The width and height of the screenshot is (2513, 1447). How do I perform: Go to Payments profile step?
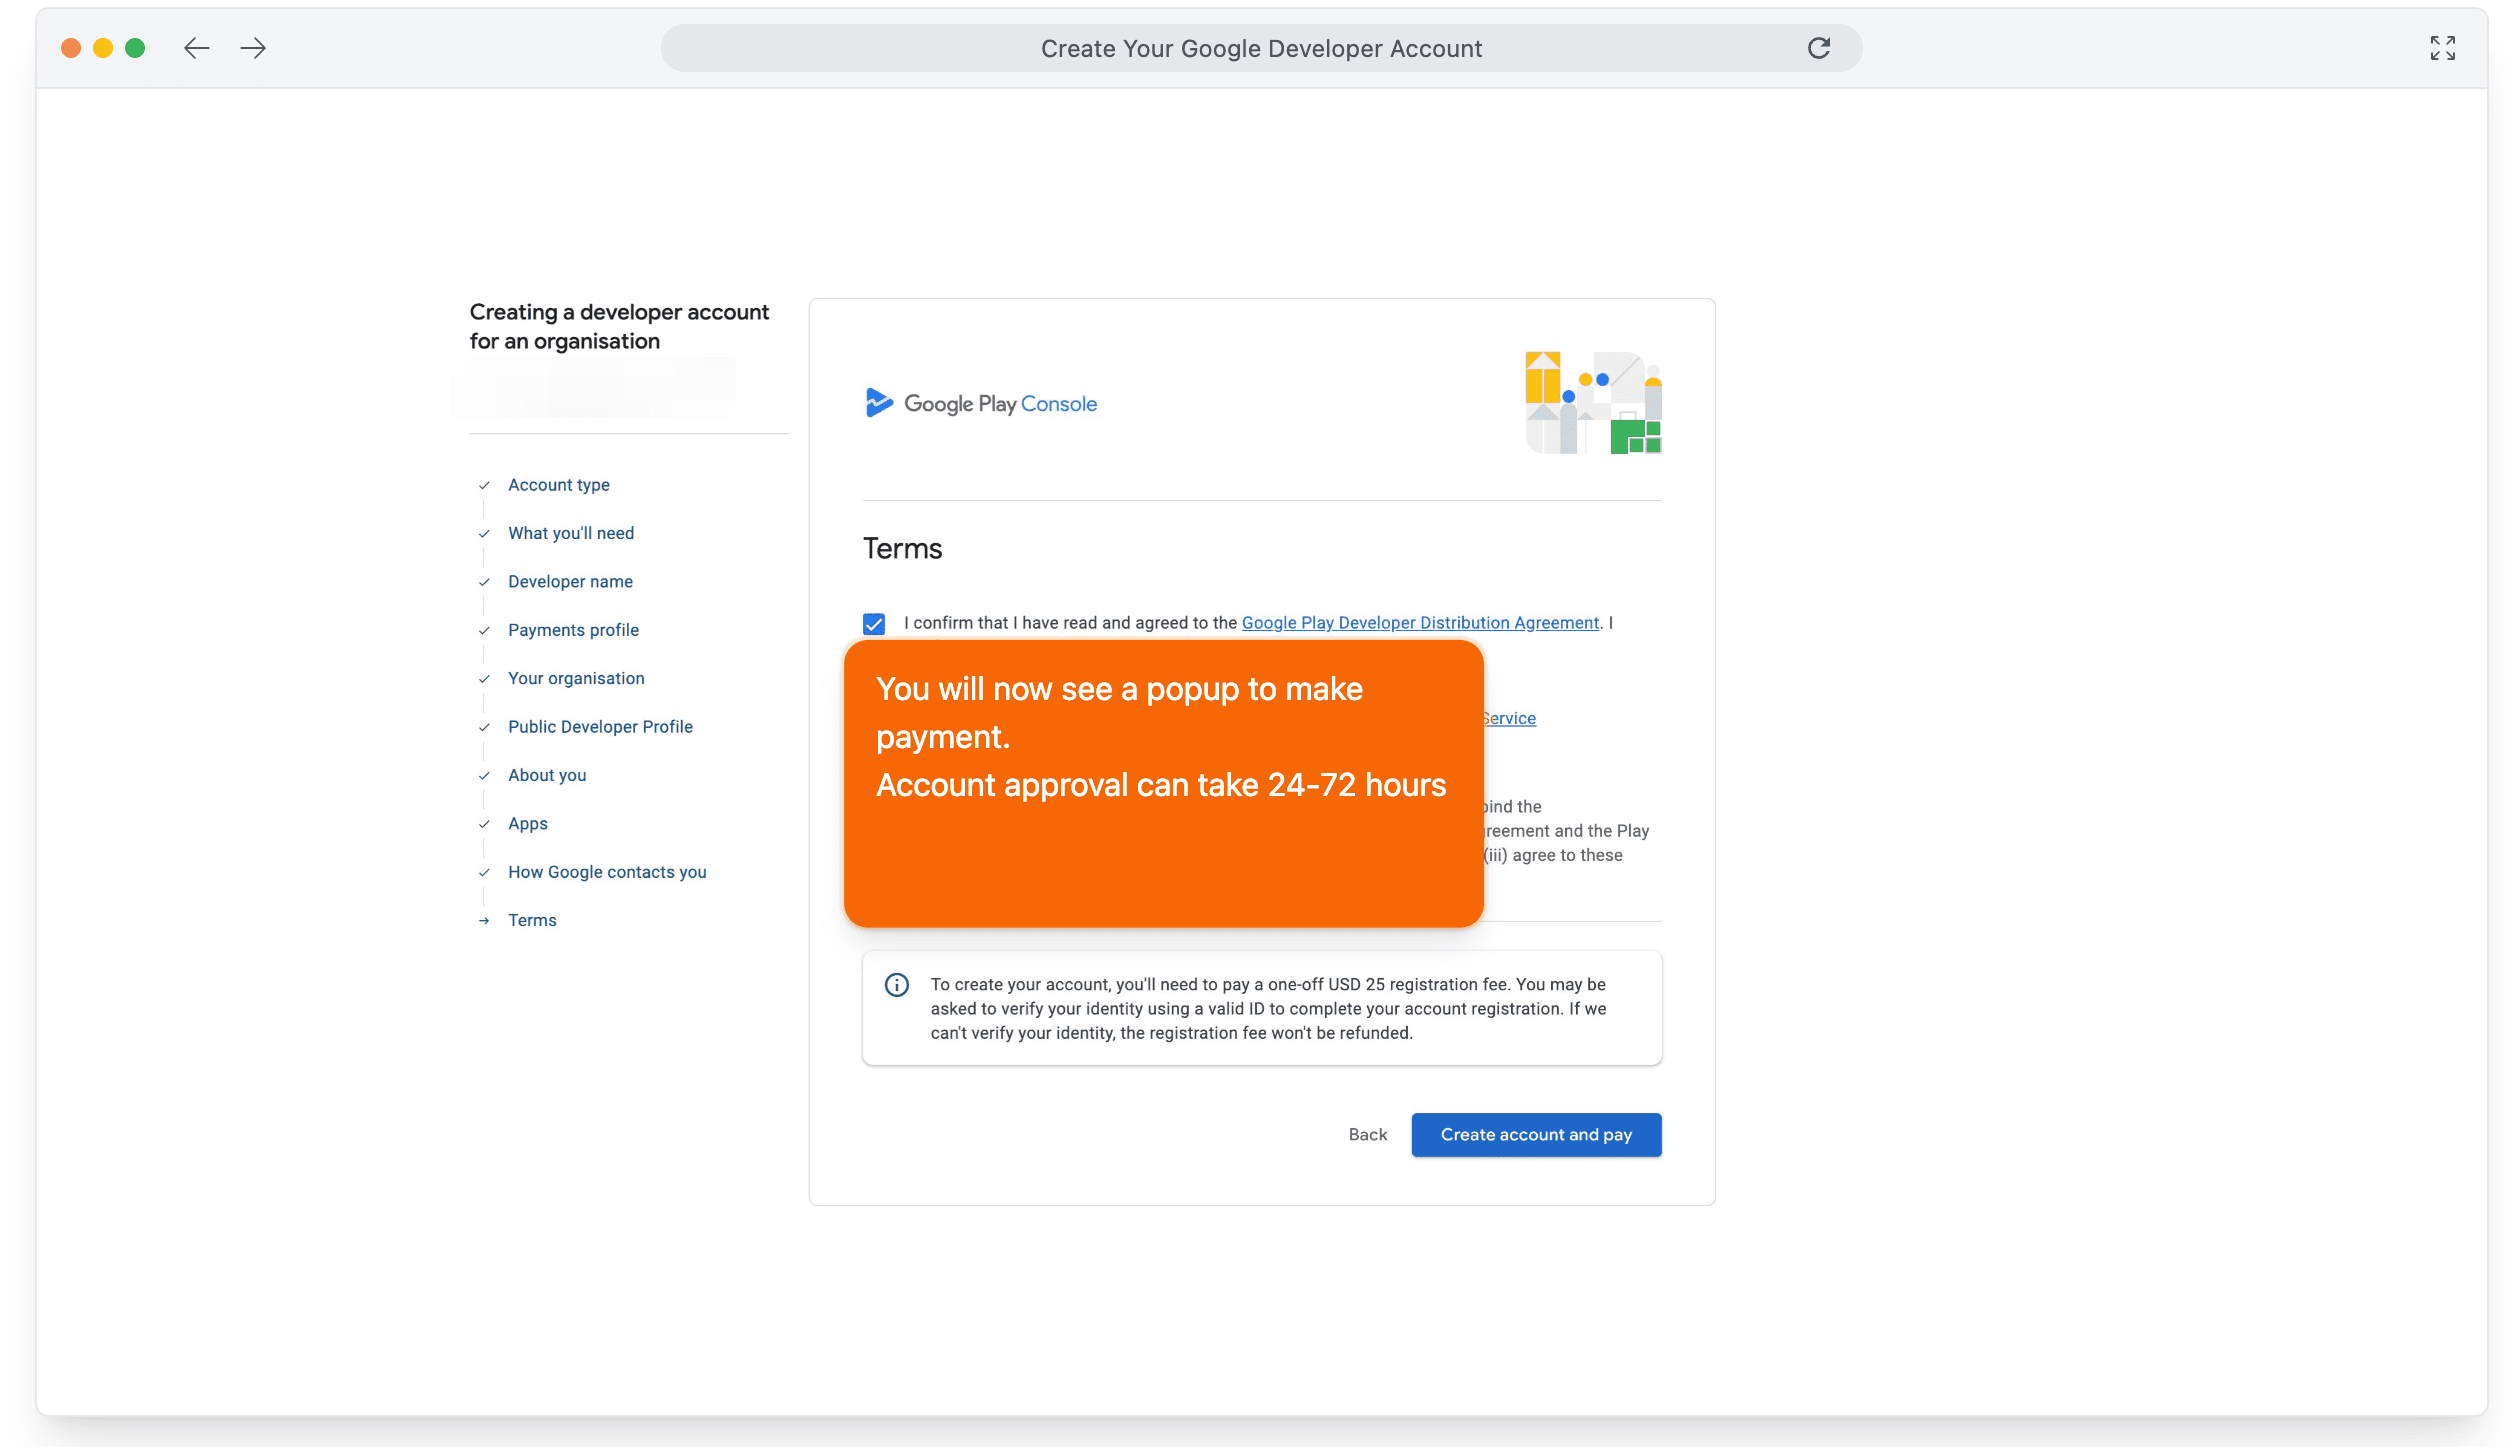tap(573, 630)
